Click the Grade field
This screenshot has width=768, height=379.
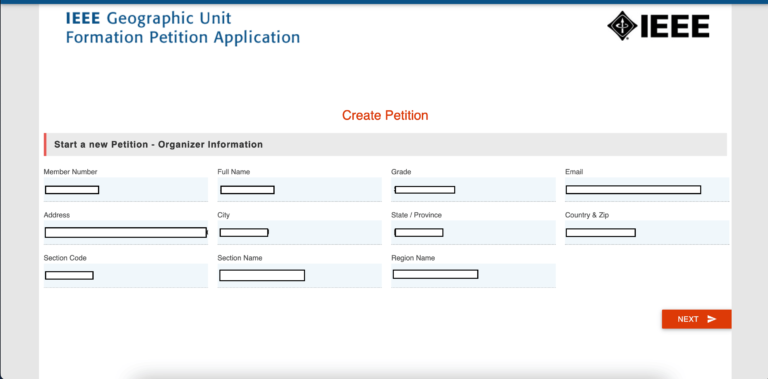point(473,190)
